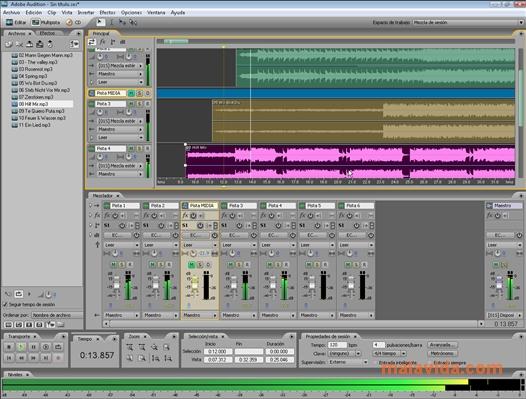This screenshot has height=399, width=526.
Task: Open the Ventana menu
Action: click(156, 12)
